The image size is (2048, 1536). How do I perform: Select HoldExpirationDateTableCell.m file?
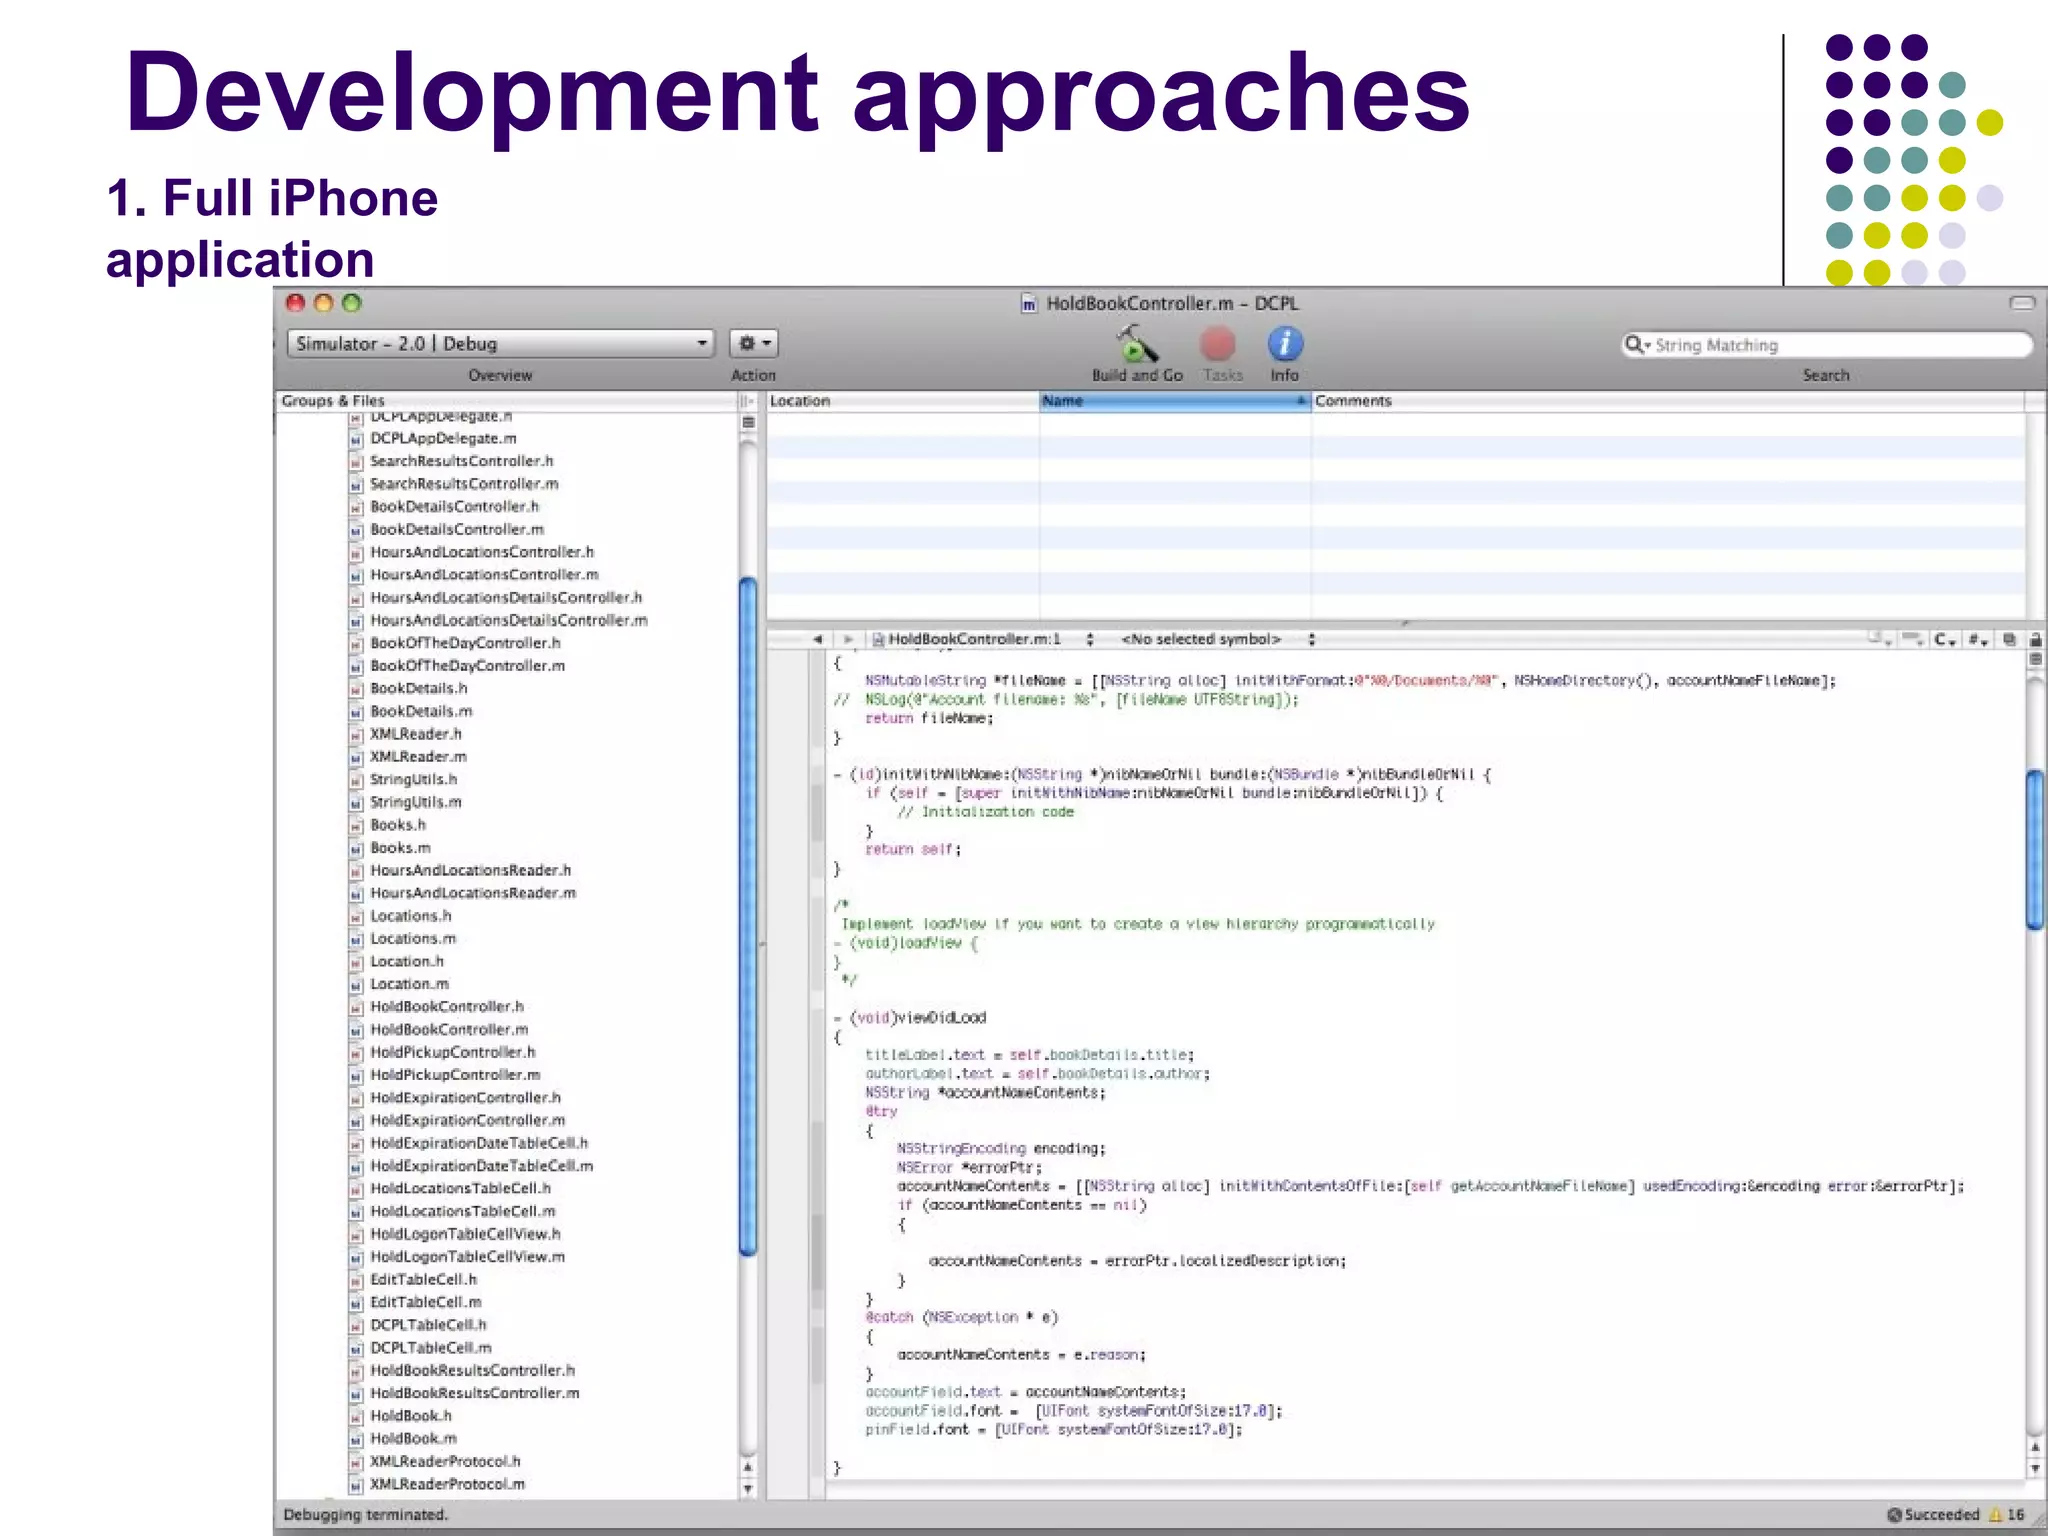481,1166
